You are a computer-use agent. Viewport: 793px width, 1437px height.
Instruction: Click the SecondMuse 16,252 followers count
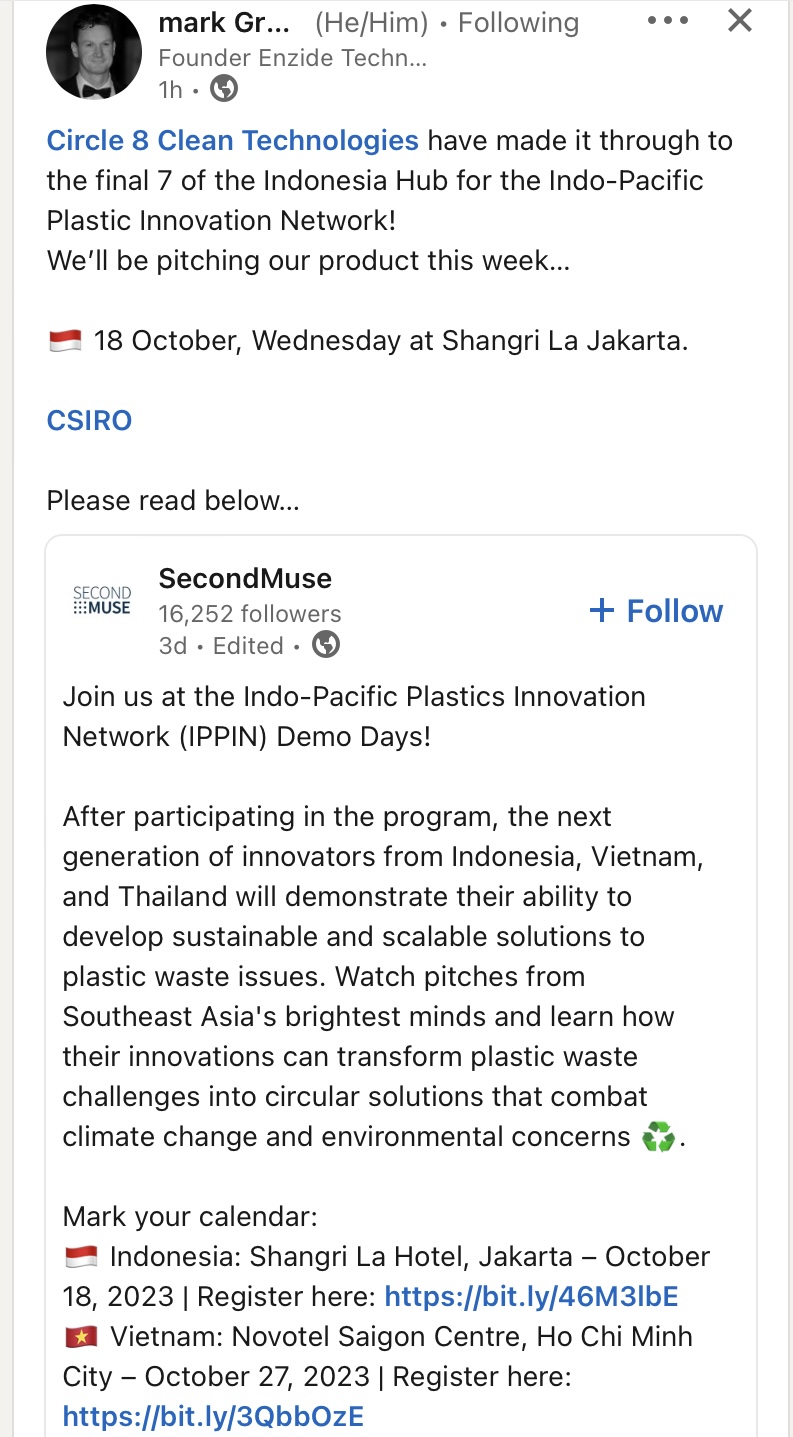coord(250,614)
